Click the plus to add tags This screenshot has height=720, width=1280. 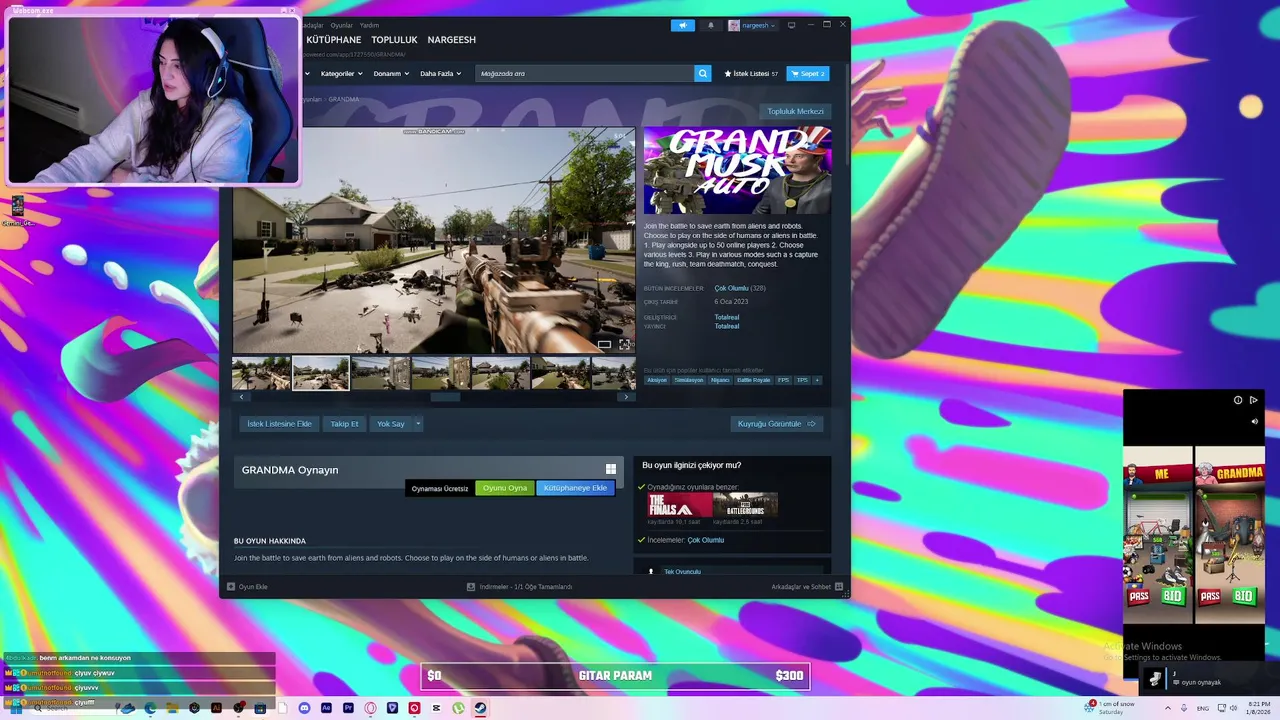(817, 380)
